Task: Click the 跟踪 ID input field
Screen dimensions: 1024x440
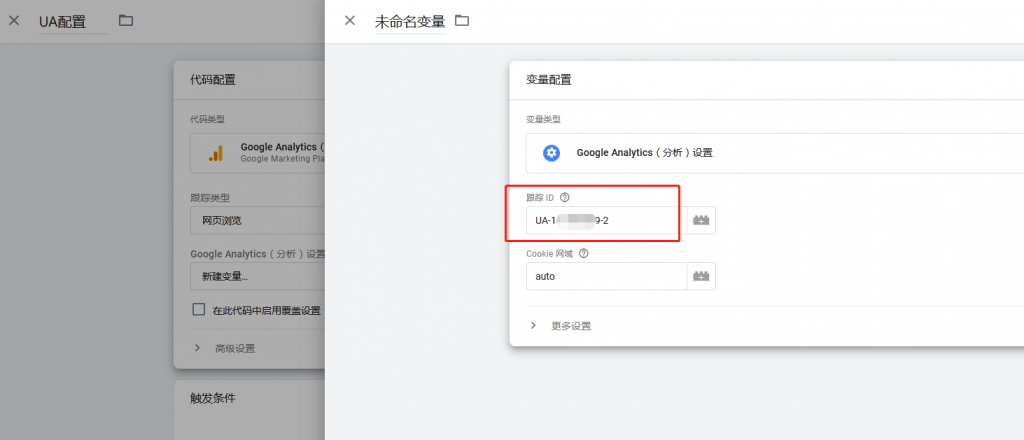Action: click(x=606, y=221)
